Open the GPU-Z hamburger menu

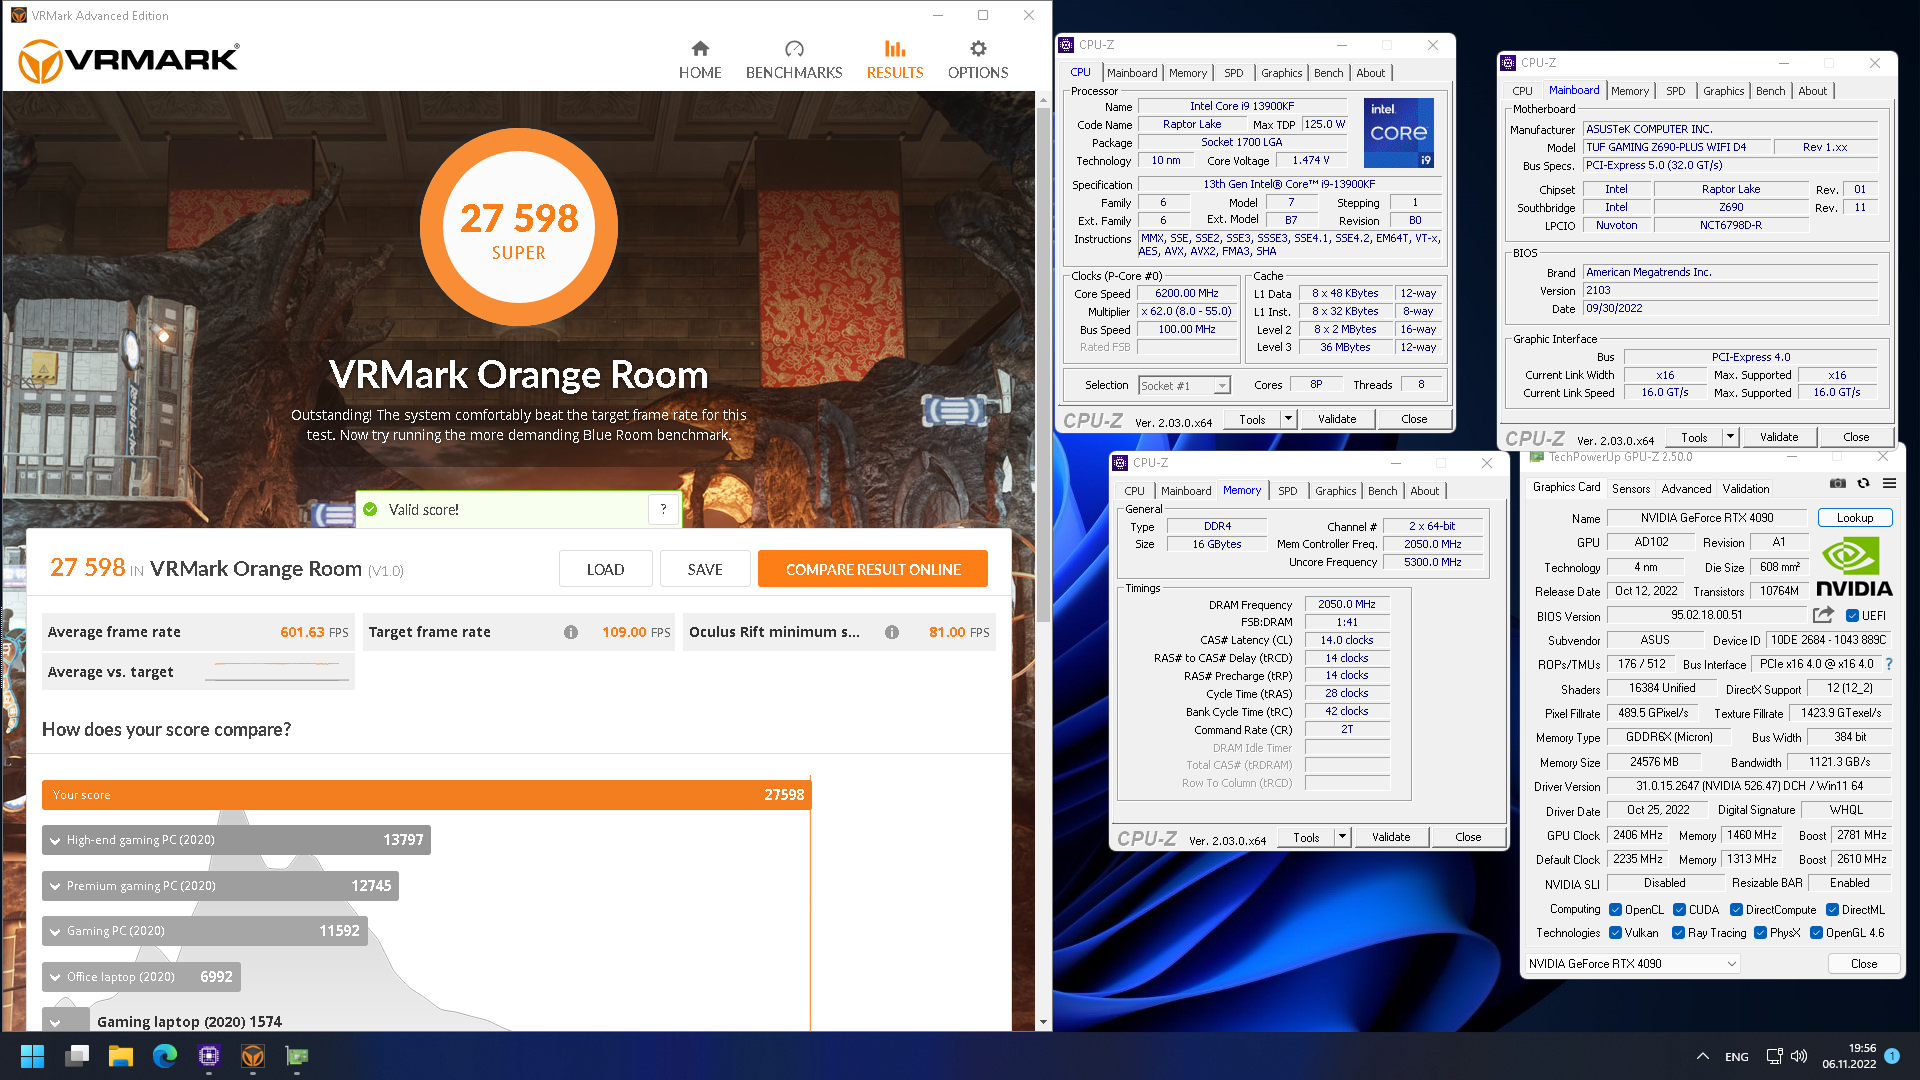pyautogui.click(x=1889, y=483)
